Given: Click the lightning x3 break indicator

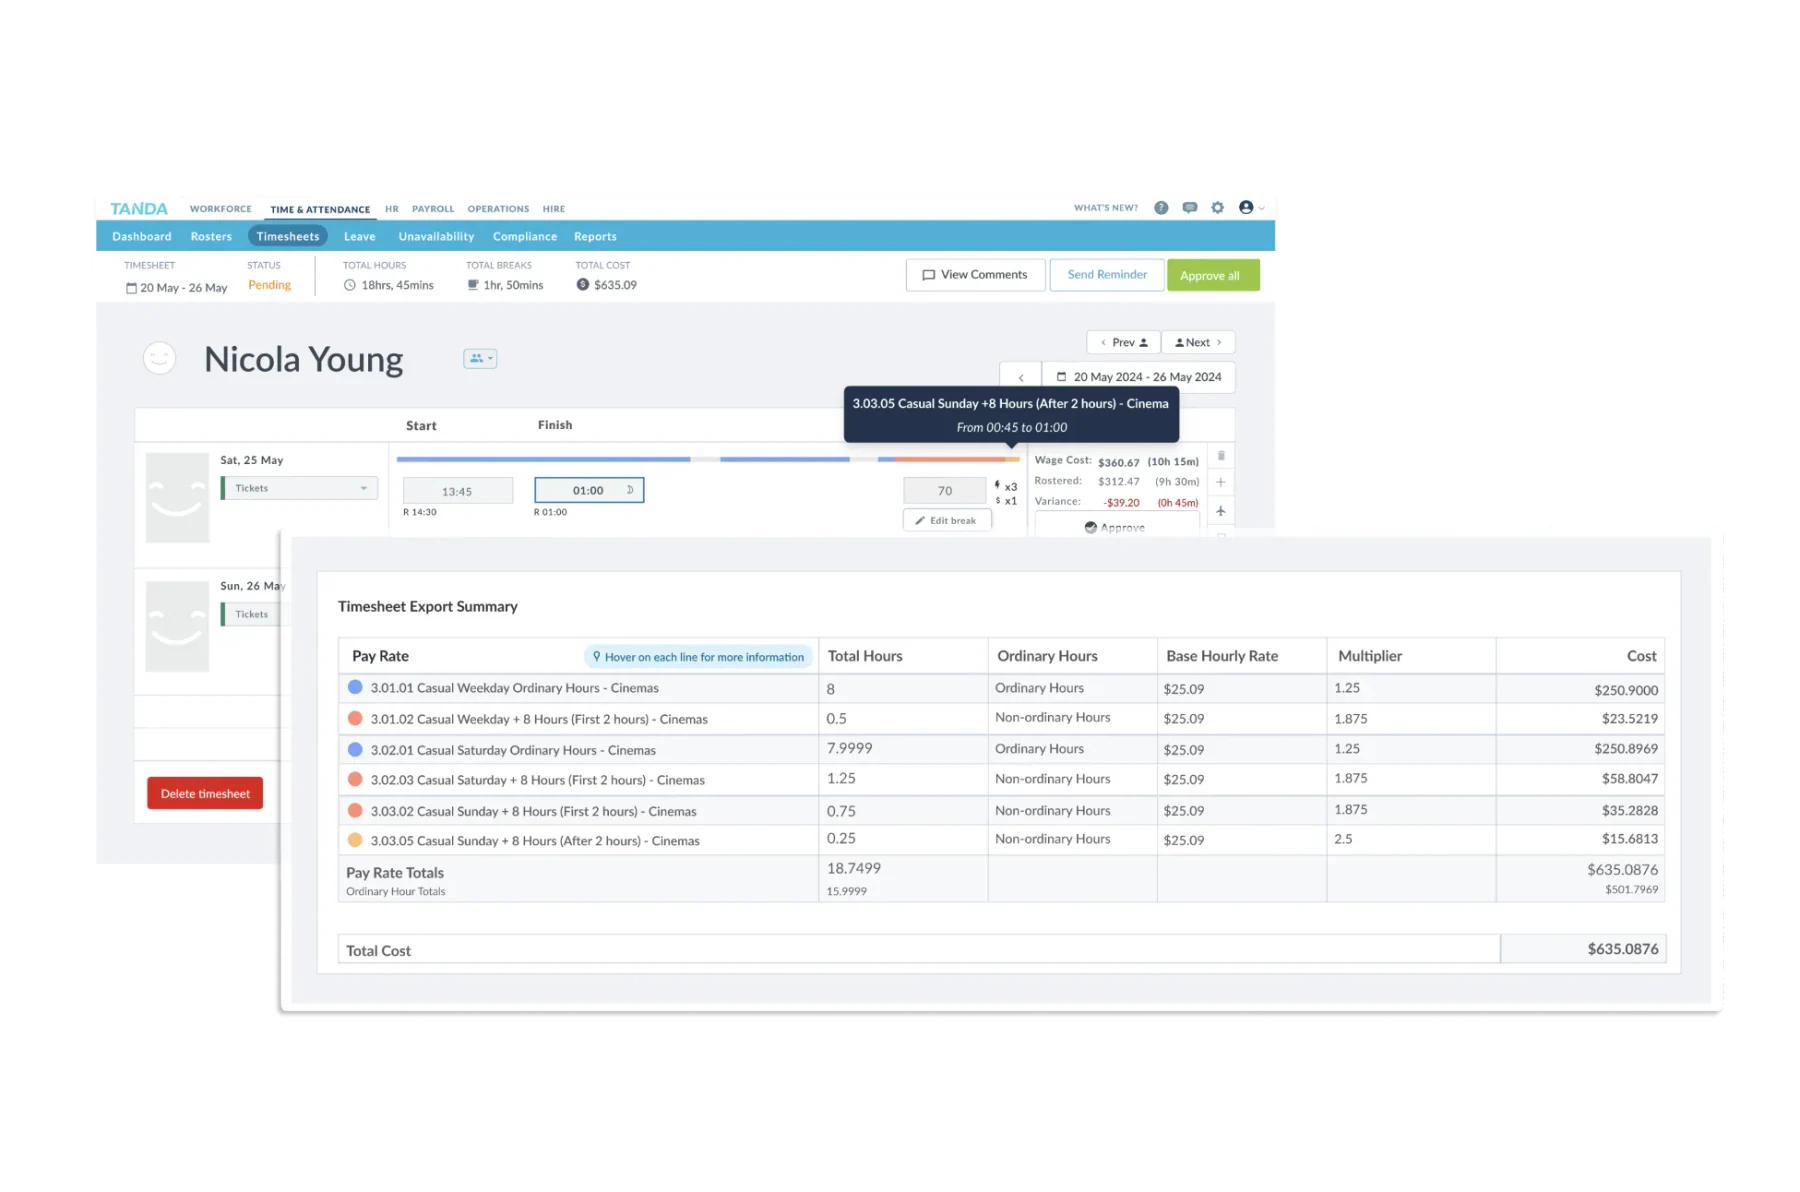Looking at the screenshot, I should (x=1006, y=486).
